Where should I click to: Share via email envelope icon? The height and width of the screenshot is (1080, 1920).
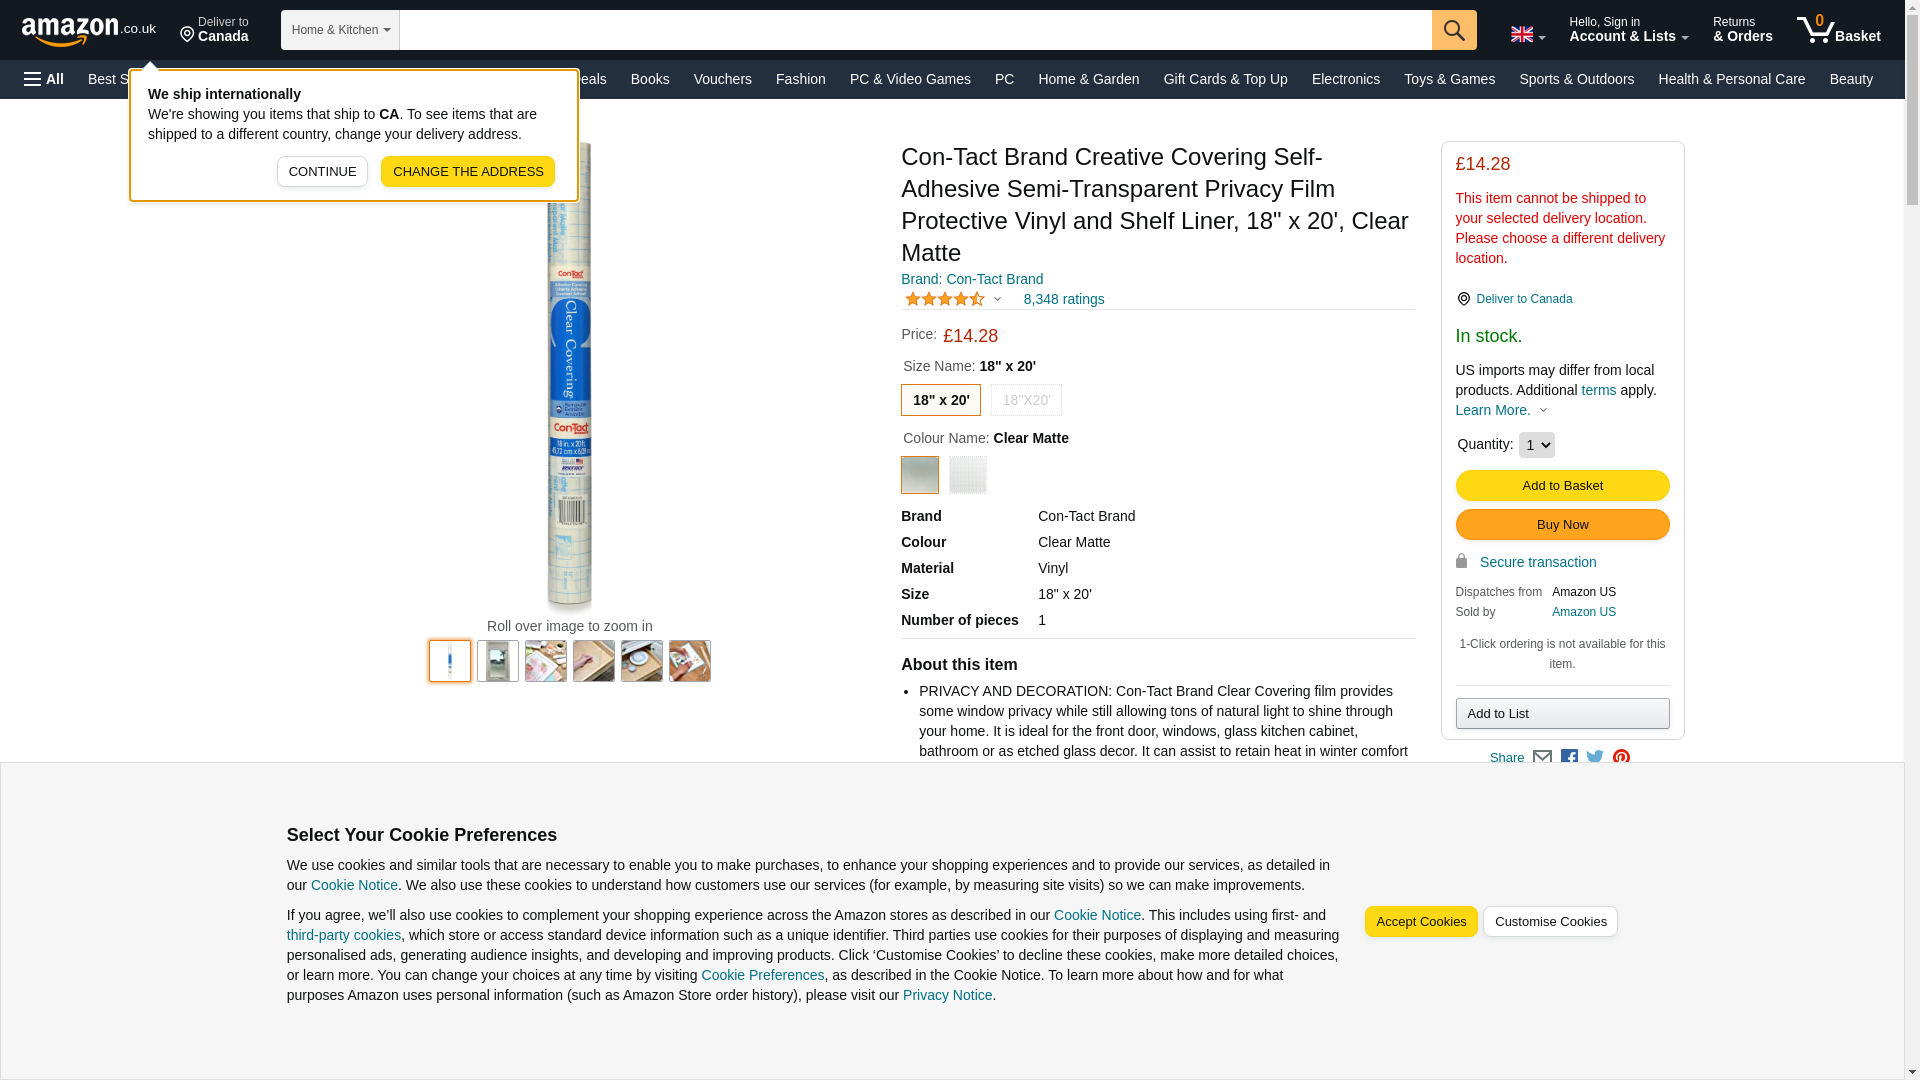(x=1542, y=758)
